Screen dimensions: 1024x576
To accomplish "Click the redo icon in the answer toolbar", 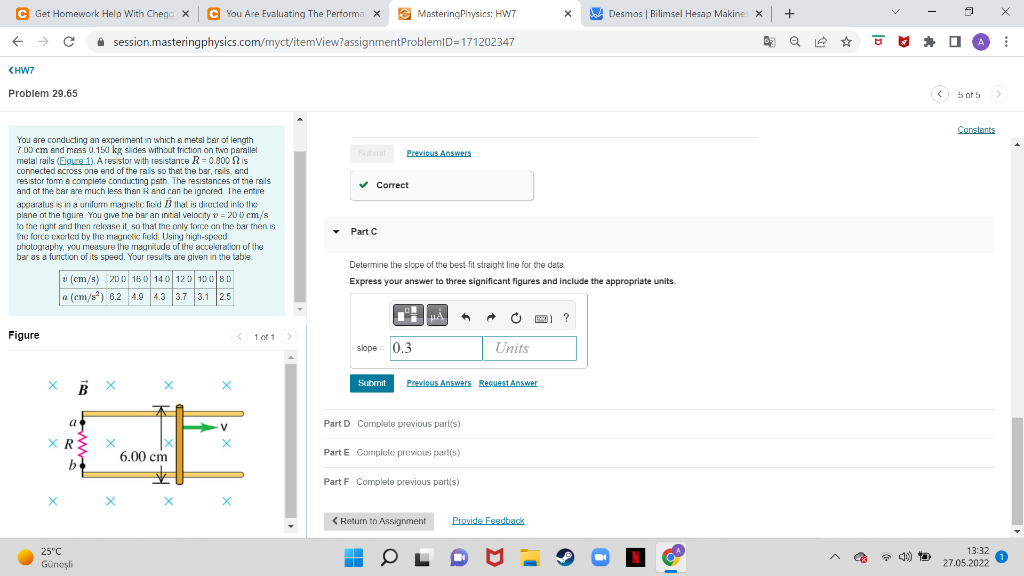I will click(490, 317).
